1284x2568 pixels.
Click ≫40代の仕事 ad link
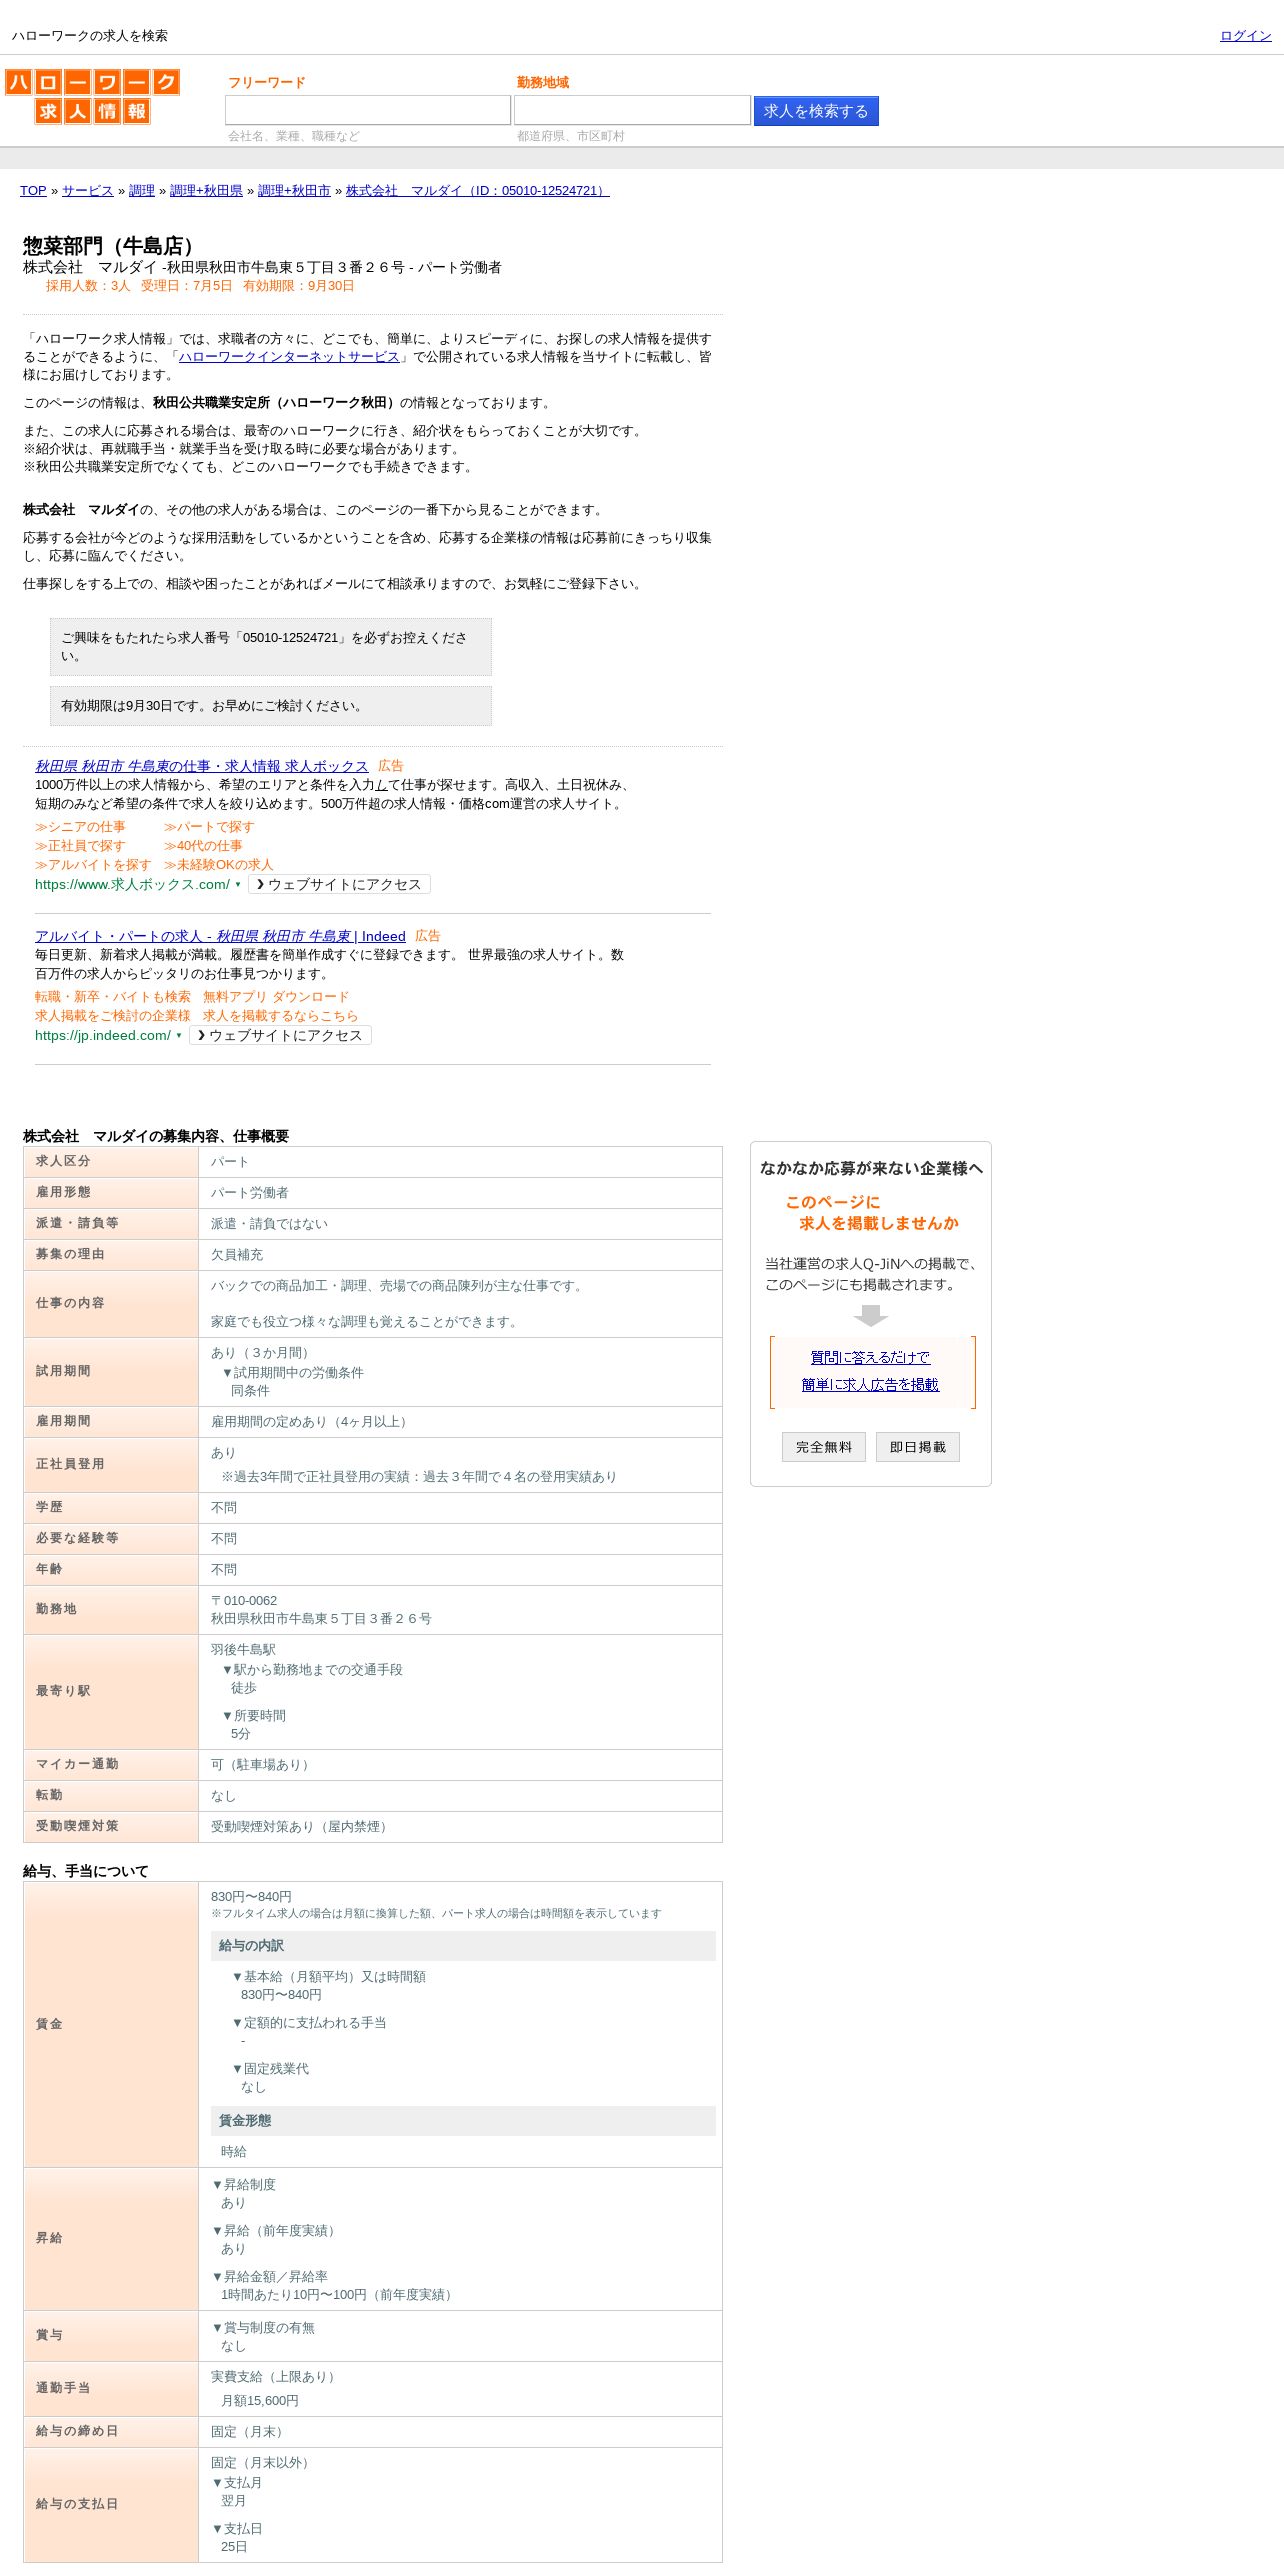coord(203,846)
